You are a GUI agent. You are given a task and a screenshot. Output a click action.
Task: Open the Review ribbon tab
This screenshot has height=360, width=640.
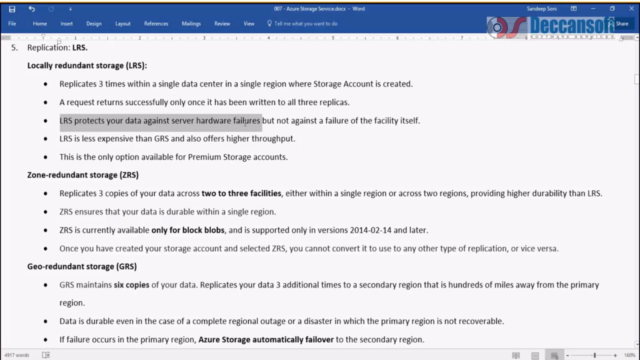tap(222, 24)
